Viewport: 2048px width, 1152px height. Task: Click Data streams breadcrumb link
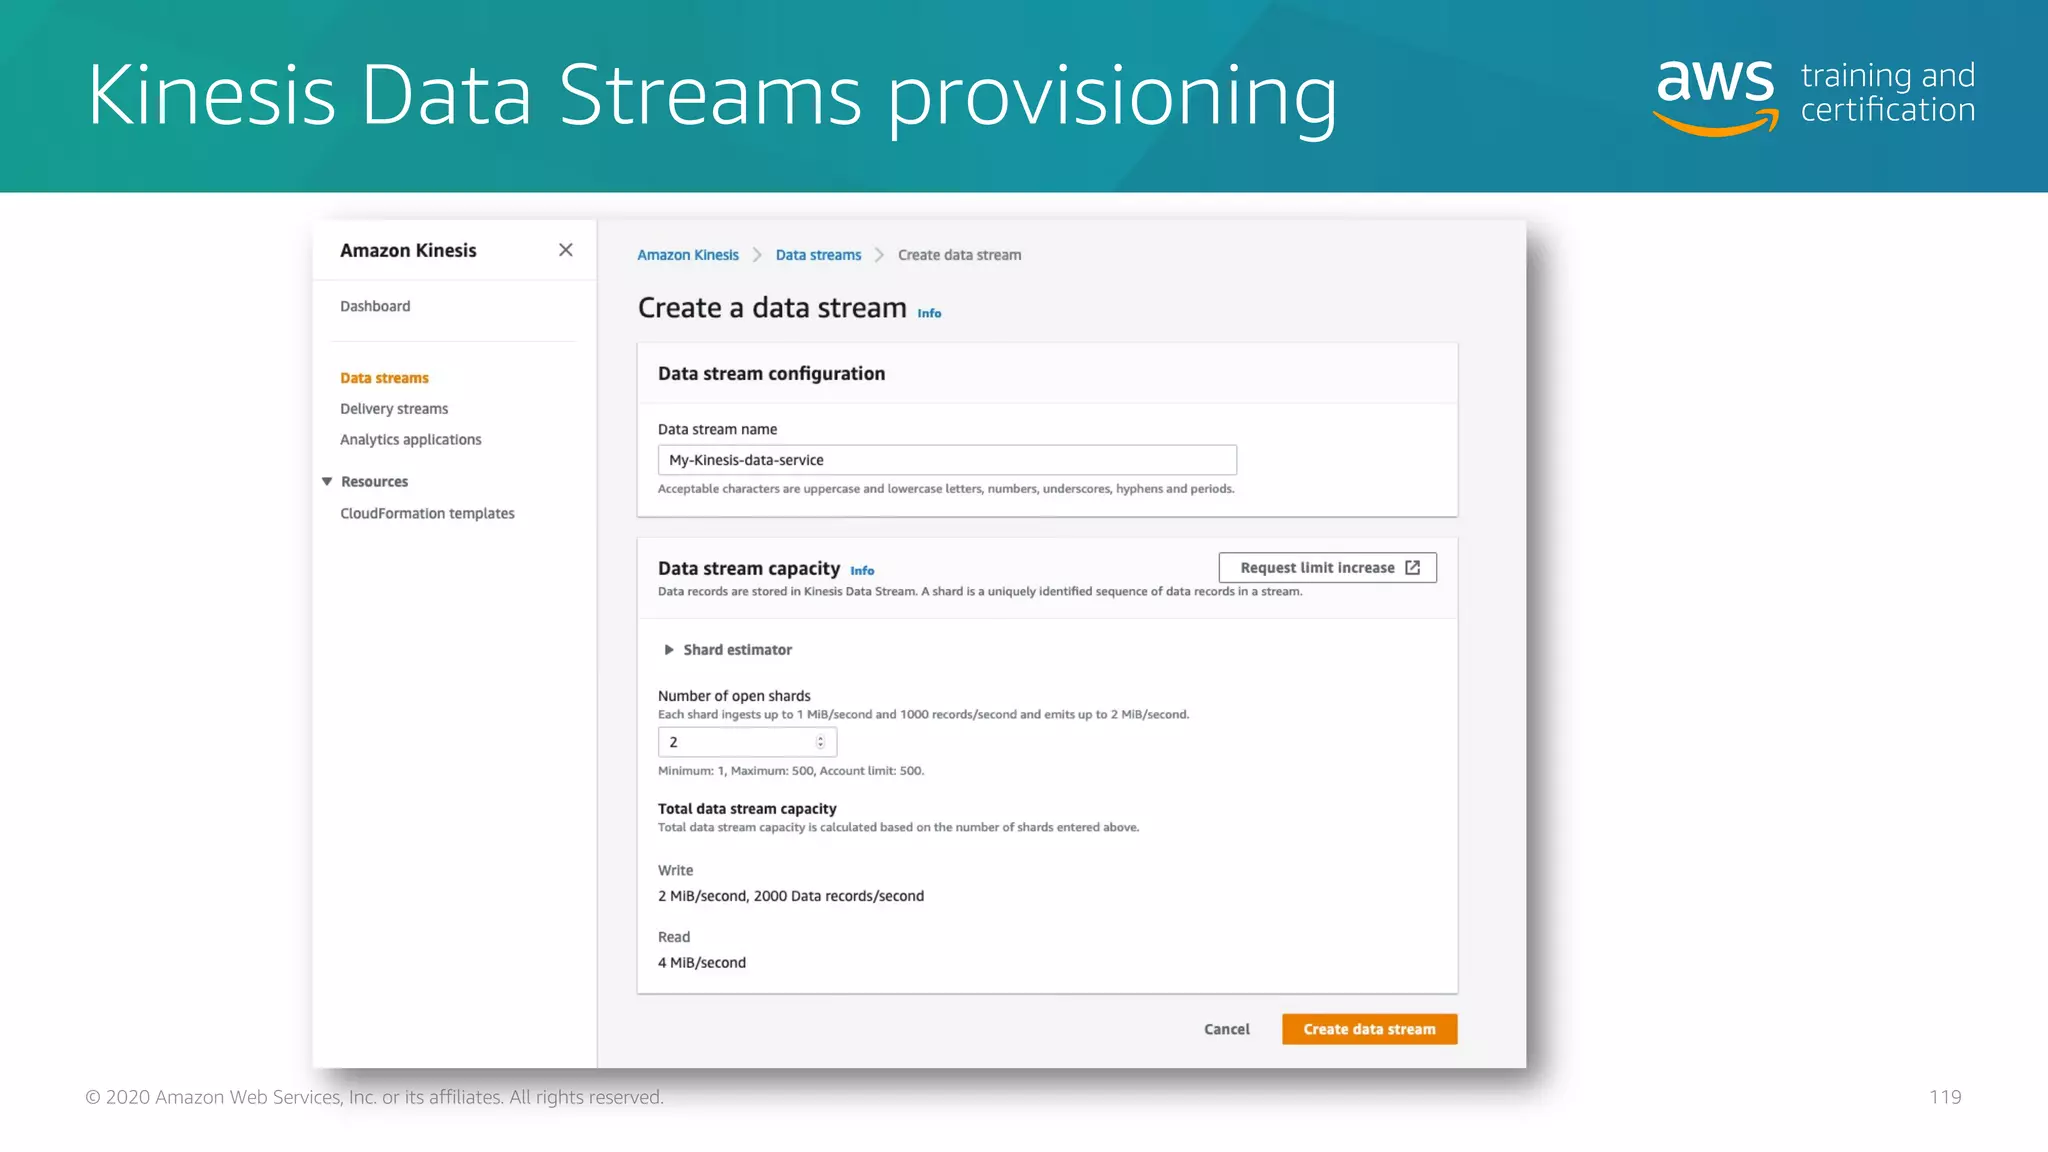point(818,255)
